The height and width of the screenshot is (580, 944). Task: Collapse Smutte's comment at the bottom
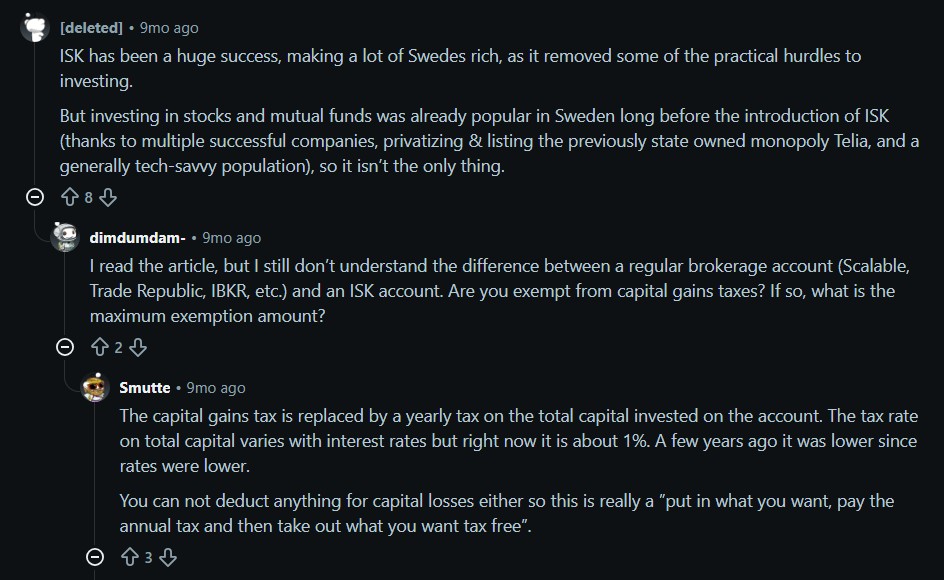point(94,559)
